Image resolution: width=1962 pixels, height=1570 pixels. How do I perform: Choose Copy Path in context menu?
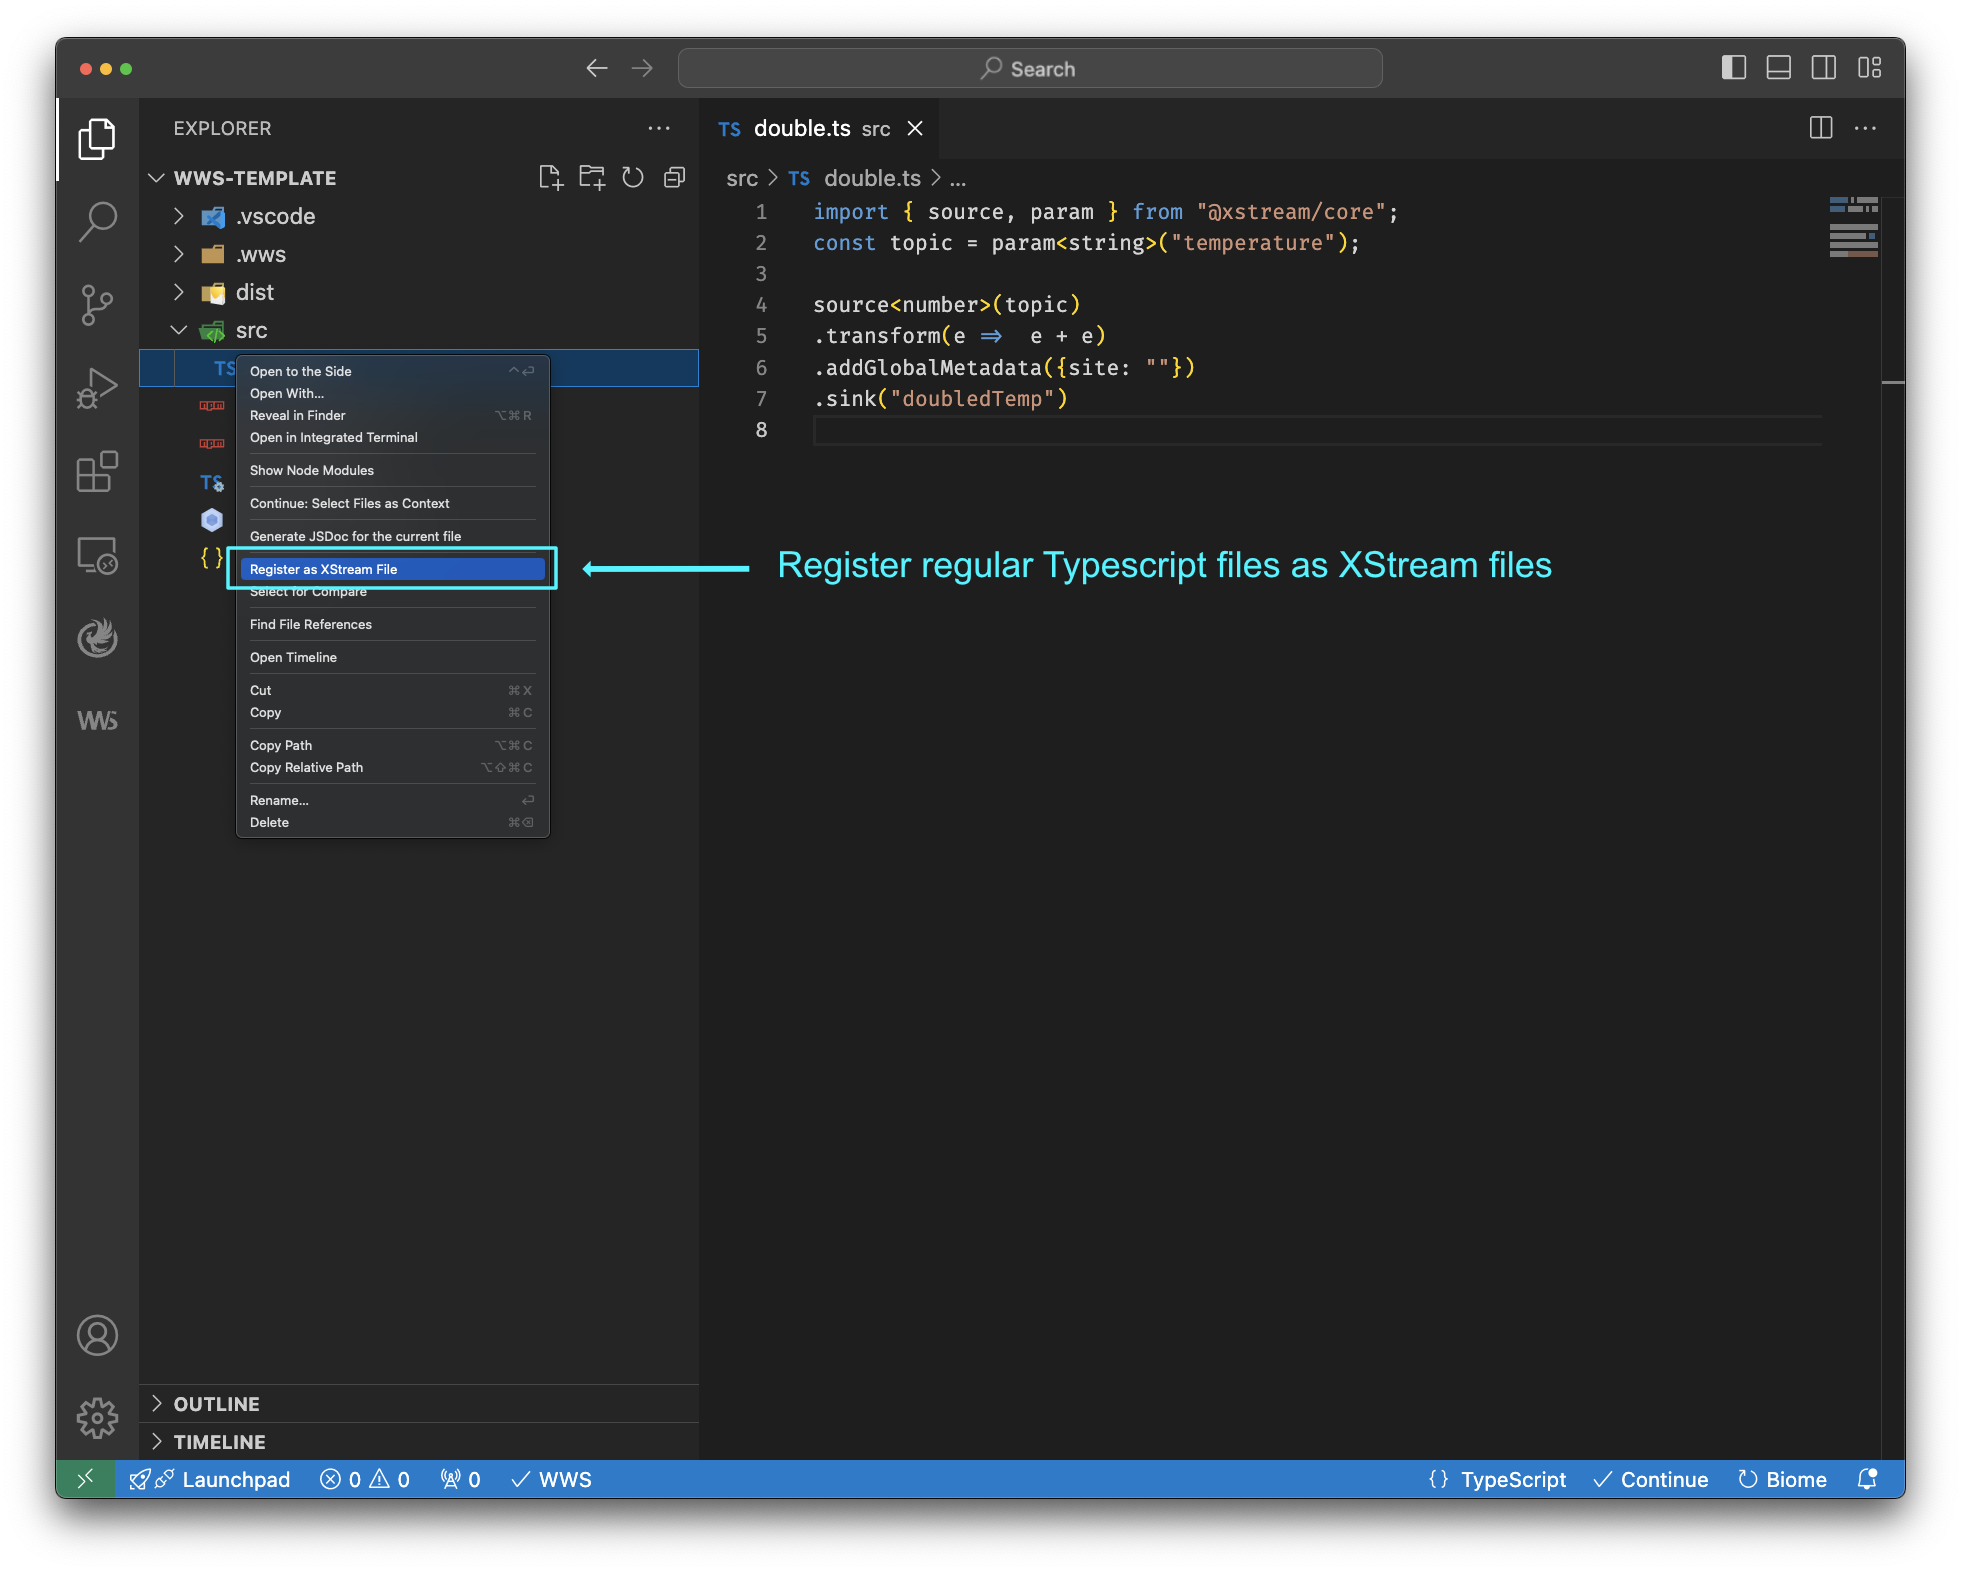click(392, 745)
